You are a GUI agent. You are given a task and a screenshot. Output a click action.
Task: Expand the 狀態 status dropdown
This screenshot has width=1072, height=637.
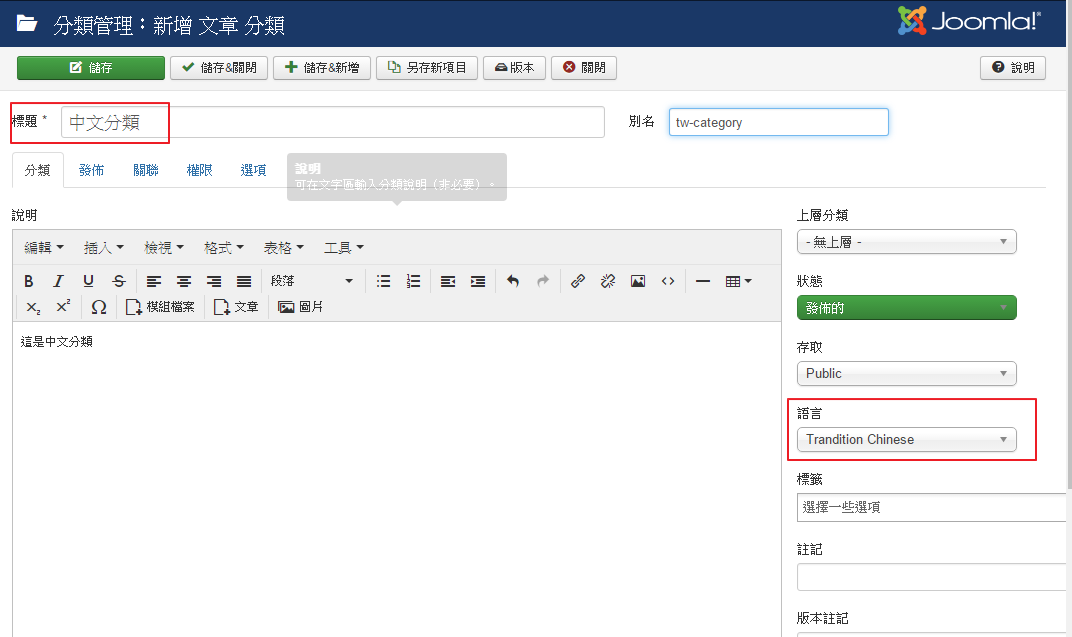pyautogui.click(x=906, y=308)
